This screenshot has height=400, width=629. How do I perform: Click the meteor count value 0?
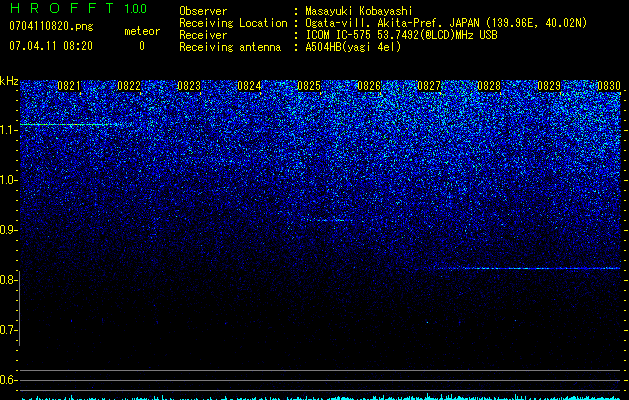142,46
